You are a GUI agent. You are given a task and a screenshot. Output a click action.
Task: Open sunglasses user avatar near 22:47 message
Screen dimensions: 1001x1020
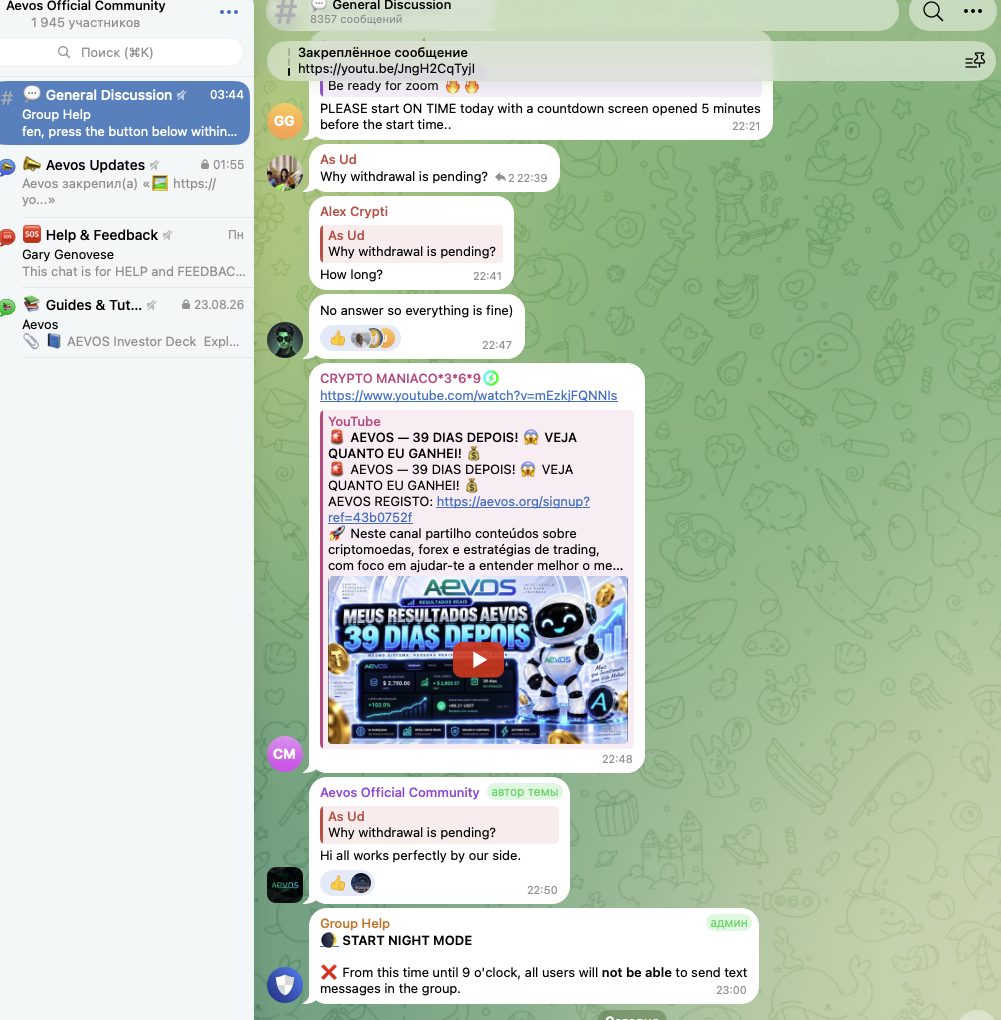[284, 340]
